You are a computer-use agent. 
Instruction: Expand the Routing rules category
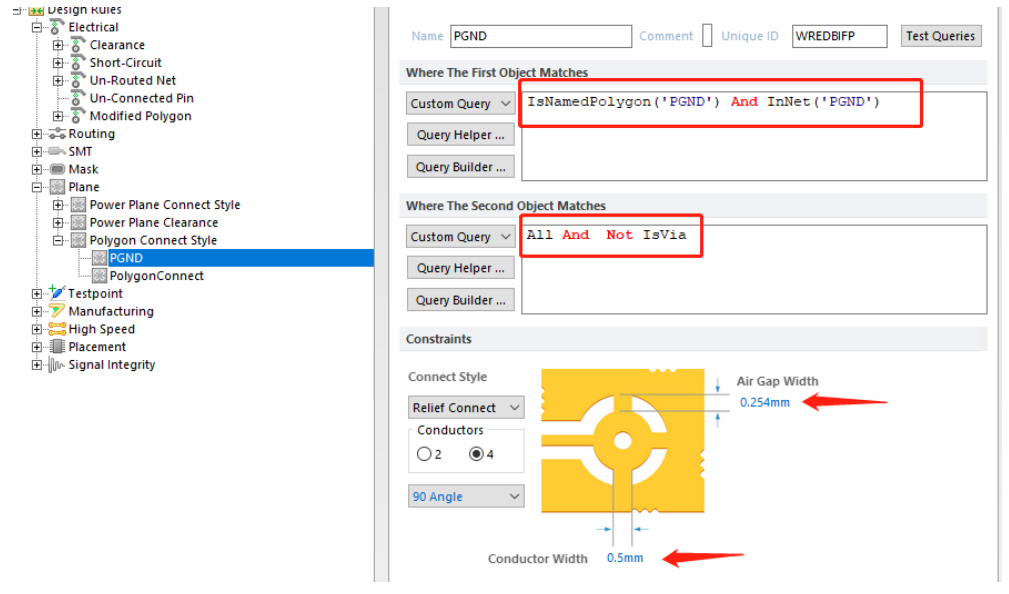tap(37, 134)
